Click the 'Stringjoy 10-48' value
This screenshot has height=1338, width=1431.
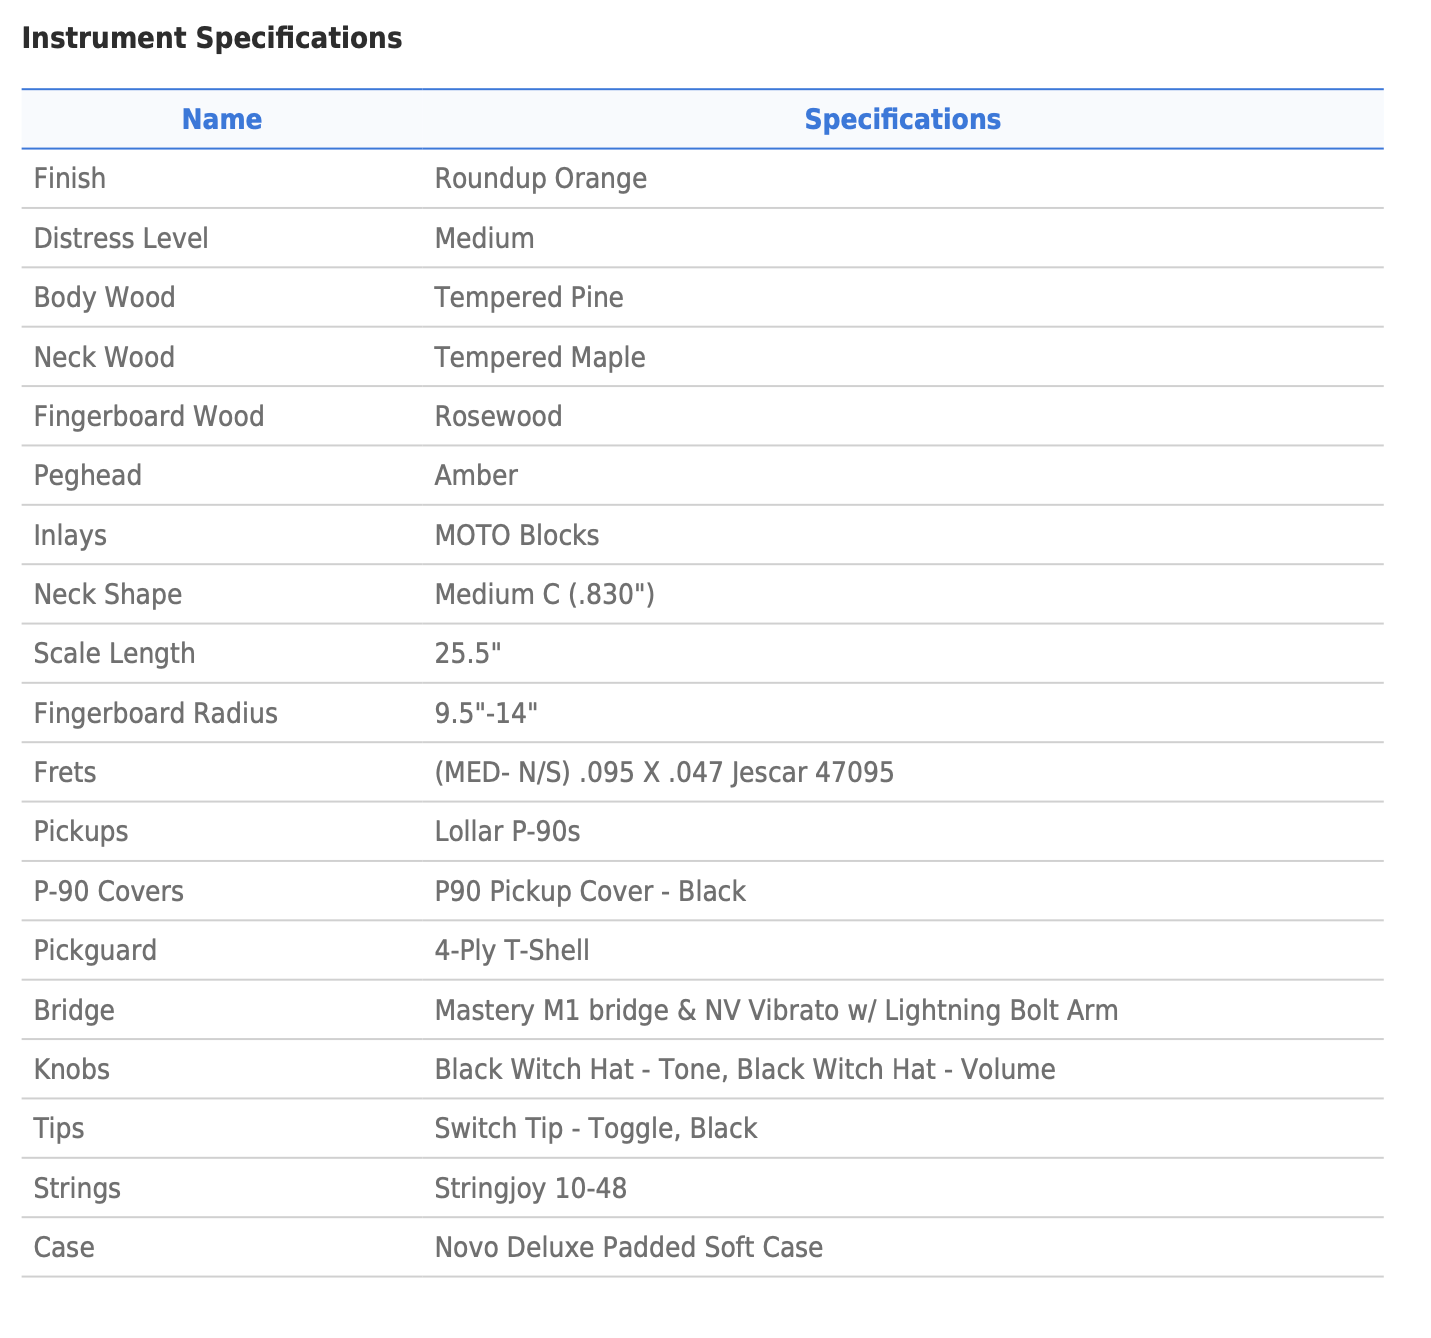pos(531,1188)
